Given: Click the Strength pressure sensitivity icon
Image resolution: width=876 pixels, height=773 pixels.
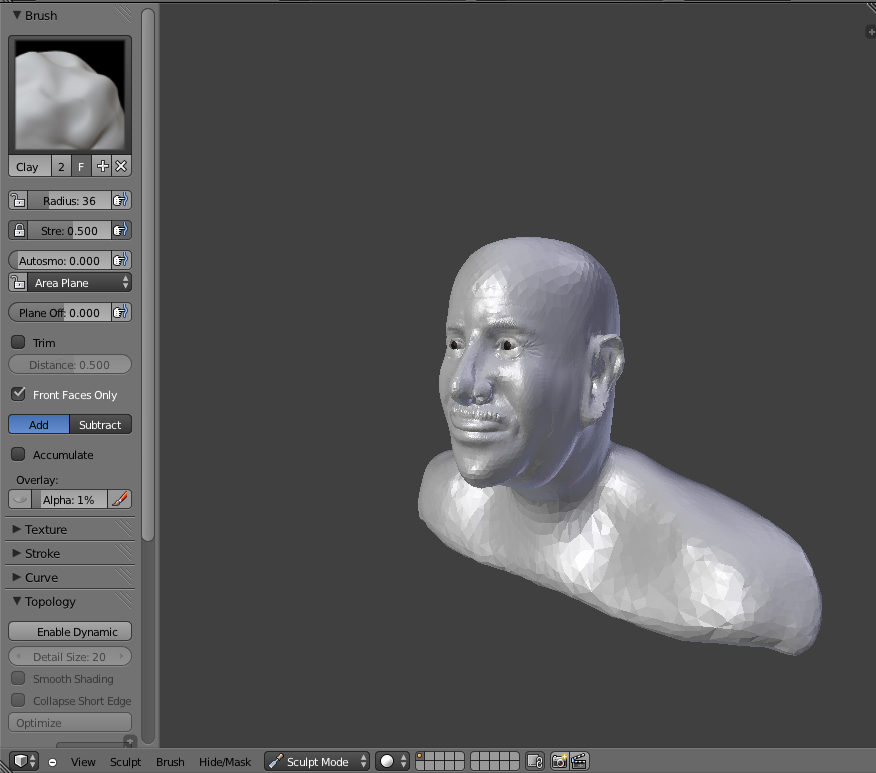Looking at the screenshot, I should (120, 231).
